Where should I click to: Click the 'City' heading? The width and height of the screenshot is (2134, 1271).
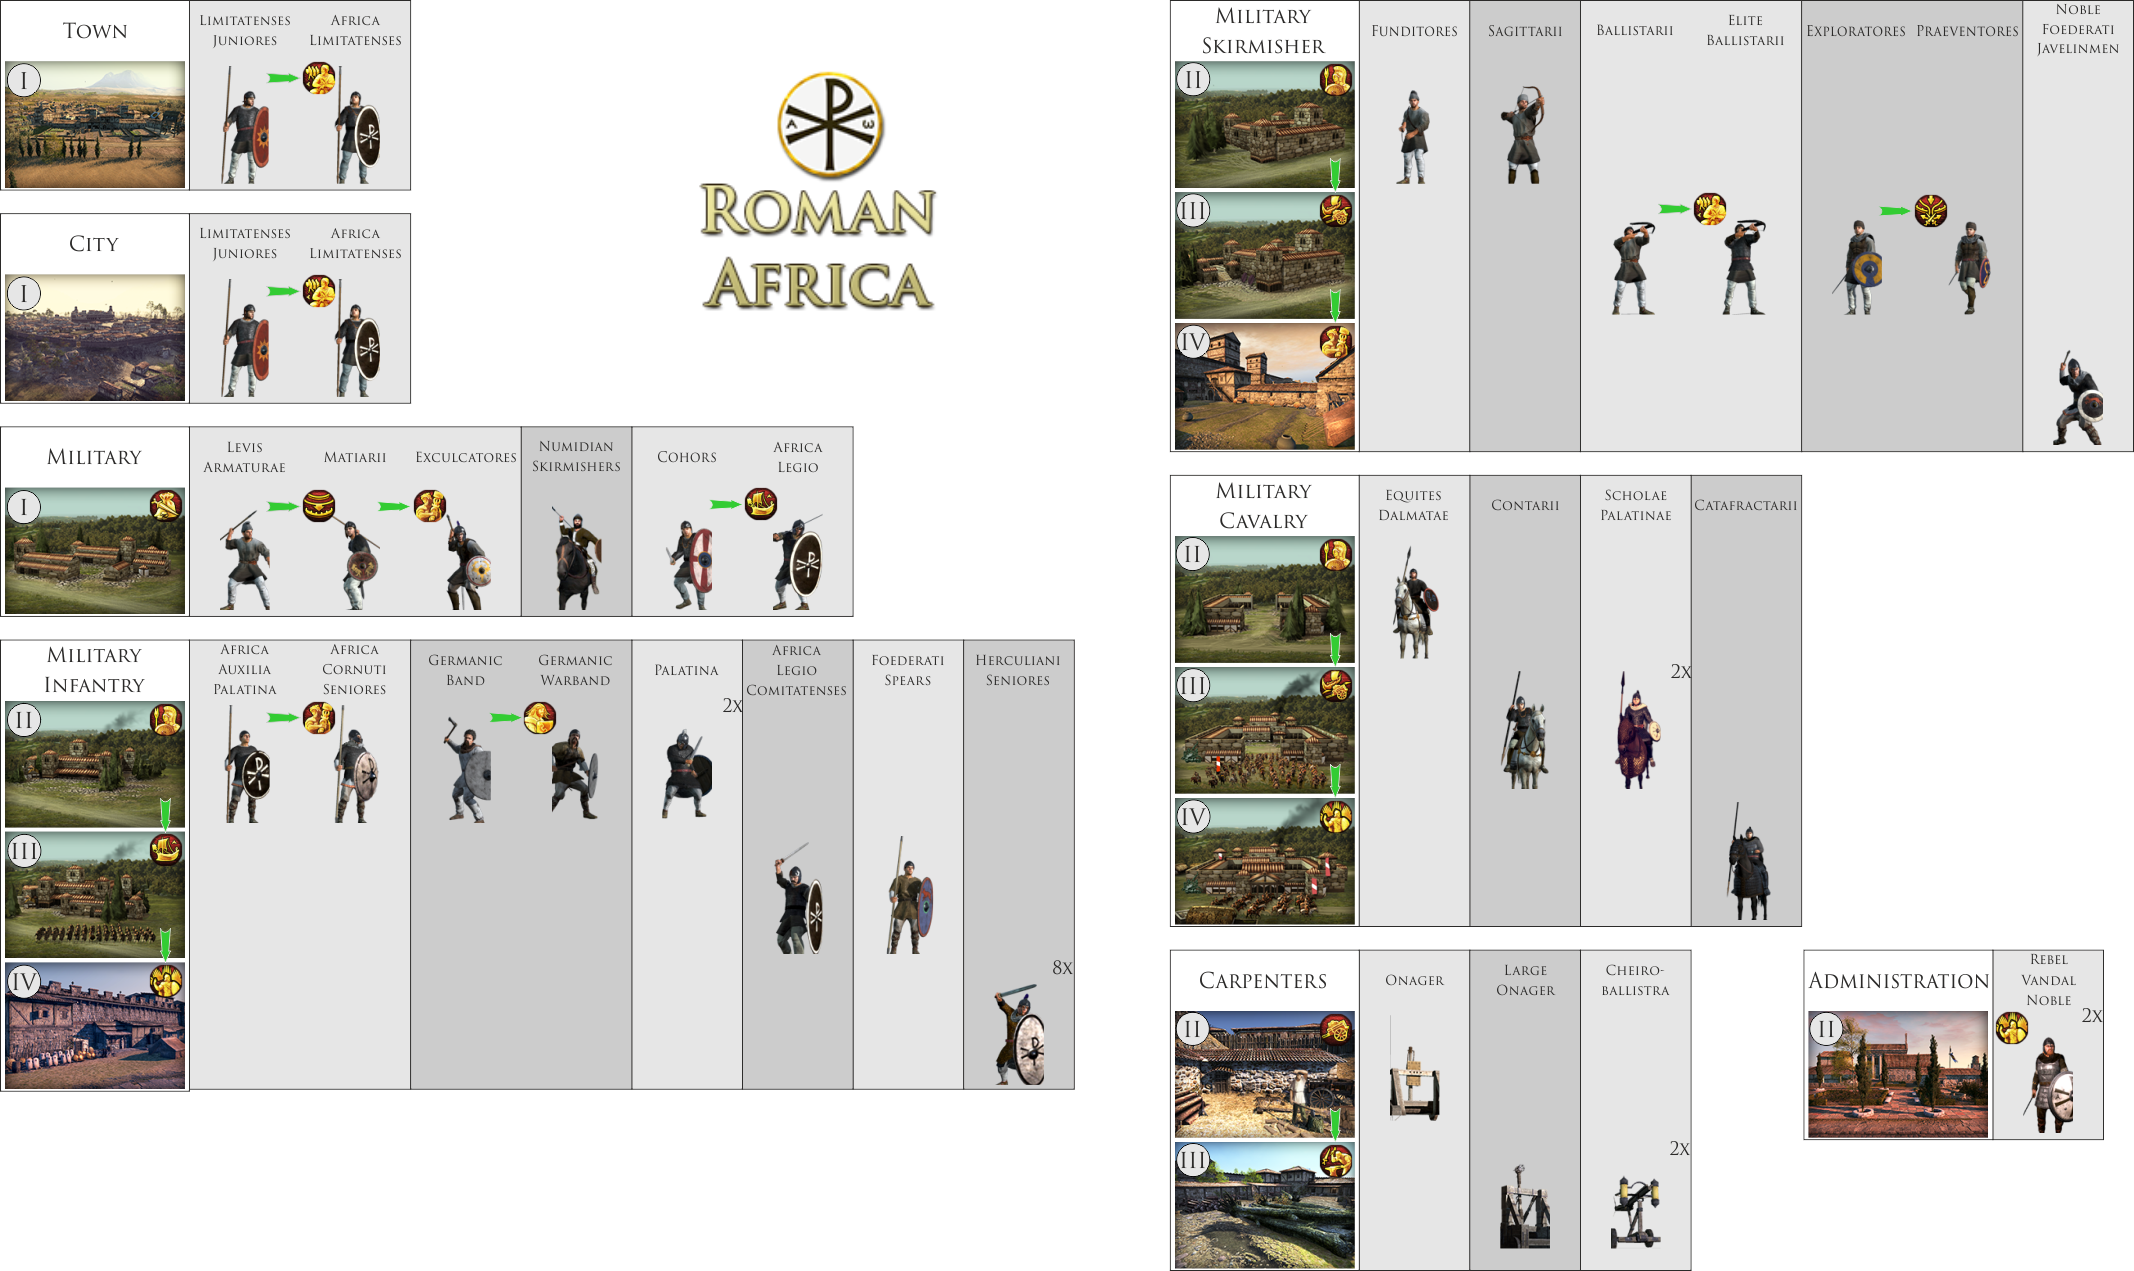(94, 244)
